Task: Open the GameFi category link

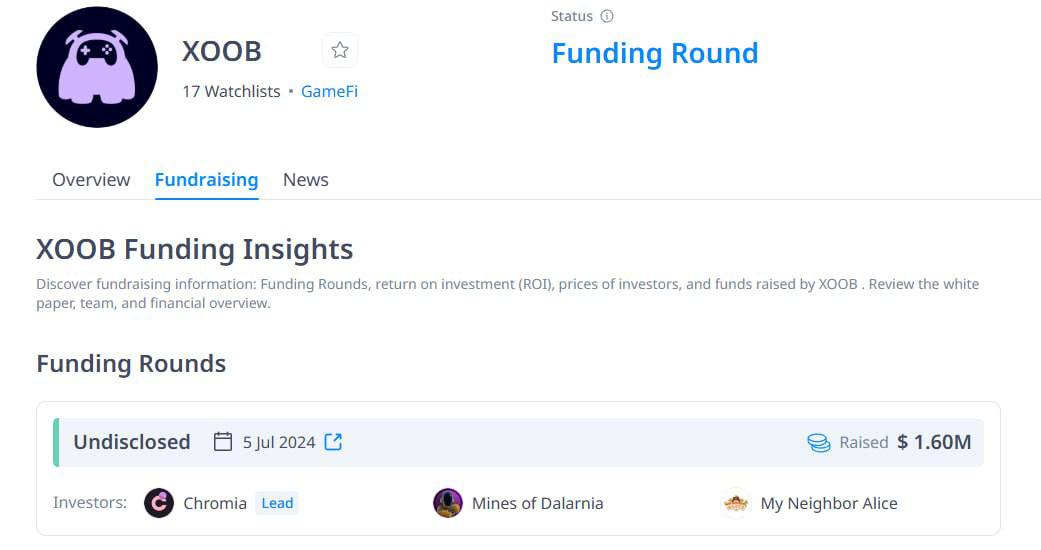Action: pos(329,91)
